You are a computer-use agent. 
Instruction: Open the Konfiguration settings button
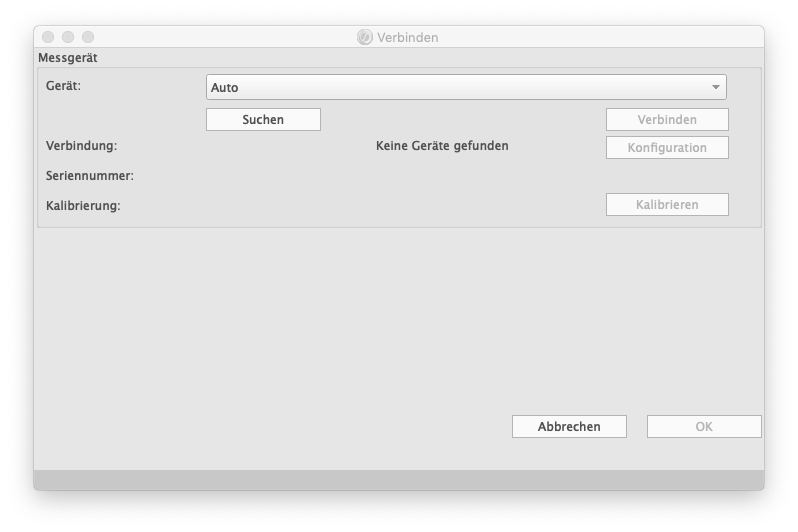(667, 148)
